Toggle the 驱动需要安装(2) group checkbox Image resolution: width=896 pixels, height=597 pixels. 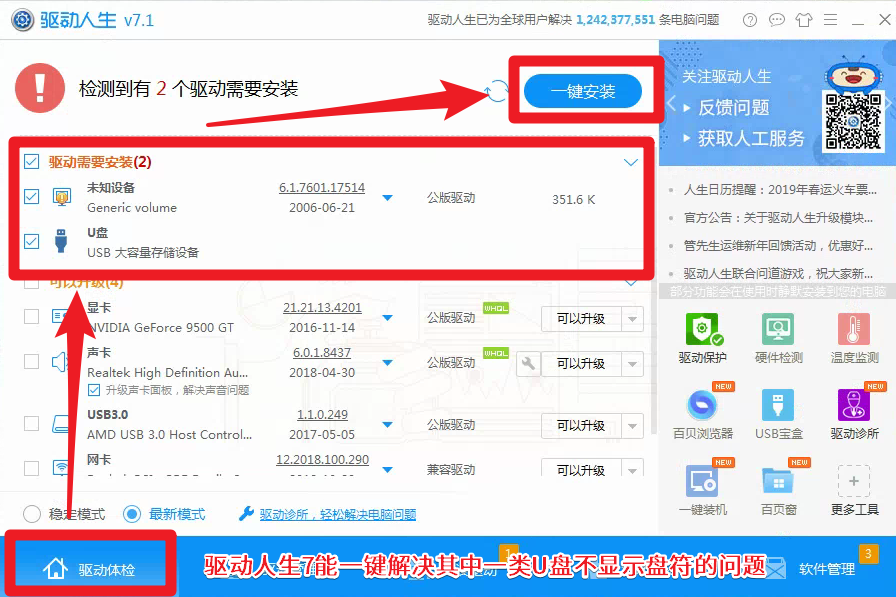click(x=31, y=162)
